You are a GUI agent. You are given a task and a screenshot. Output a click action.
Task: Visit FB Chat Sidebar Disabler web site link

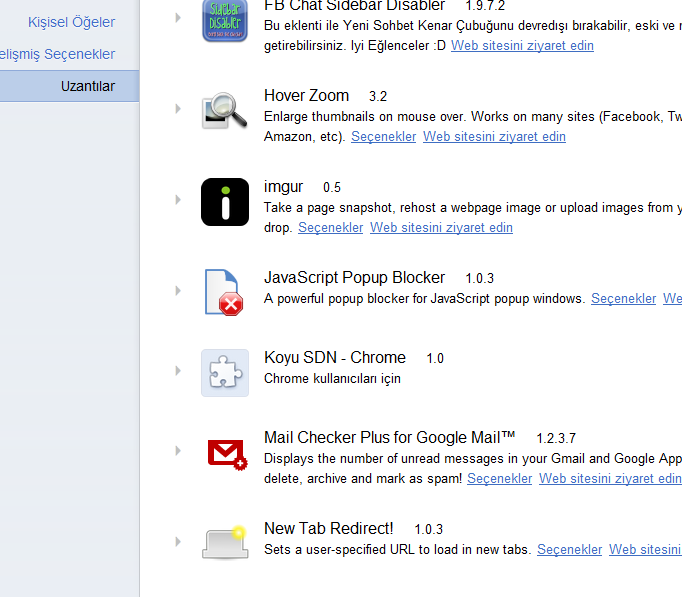coord(522,46)
